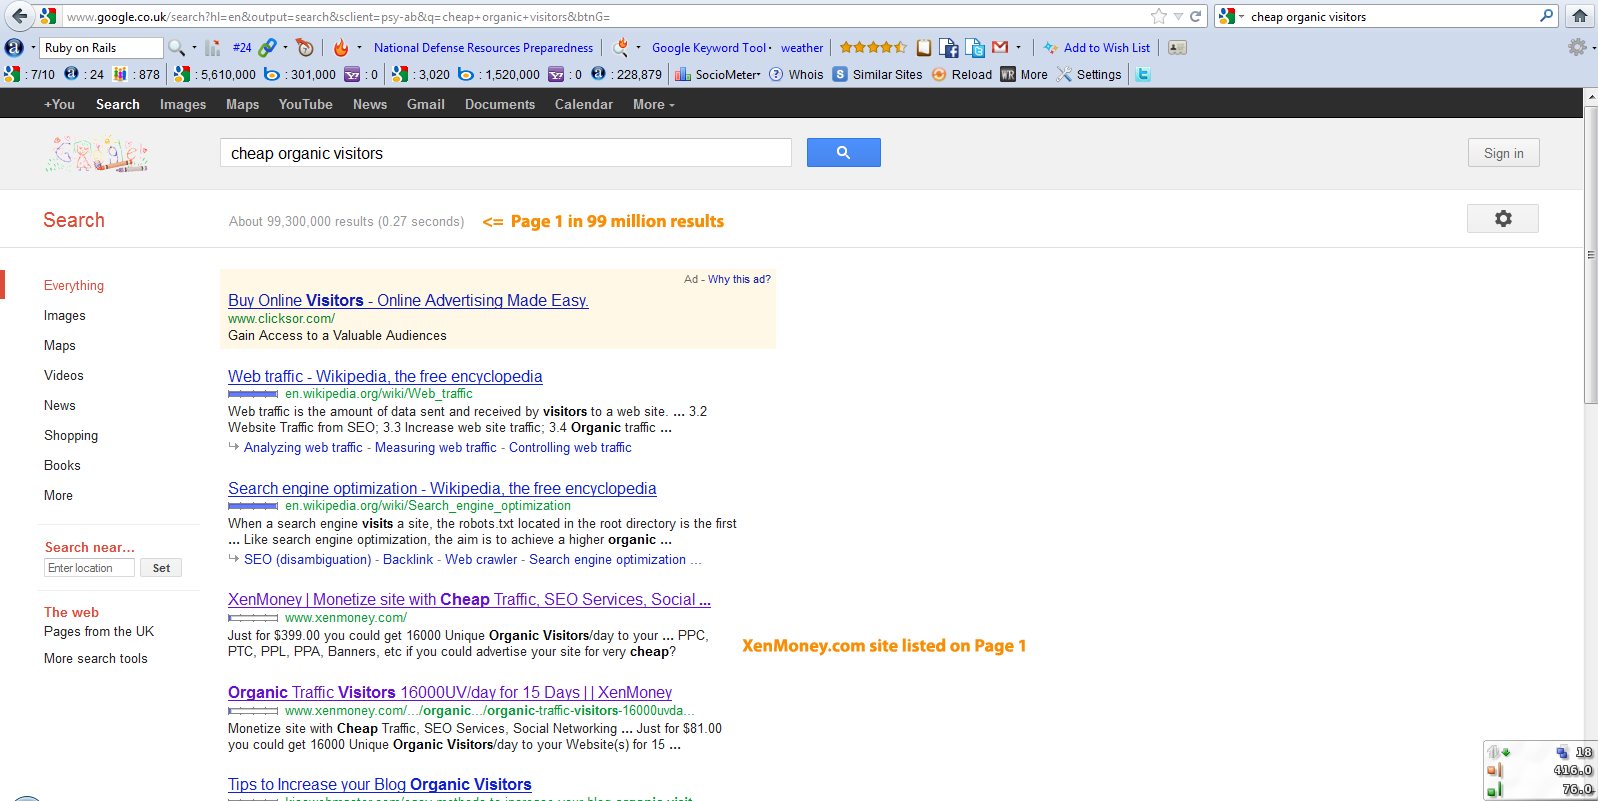This screenshot has width=1598, height=801.
Task: Filter results by Shopping in sidebar
Action: (x=71, y=435)
